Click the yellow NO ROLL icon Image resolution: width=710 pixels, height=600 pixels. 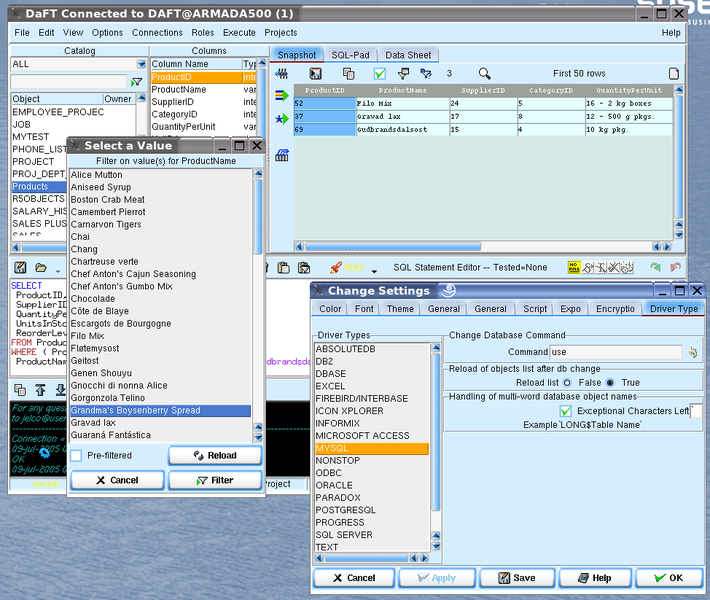coord(574,268)
